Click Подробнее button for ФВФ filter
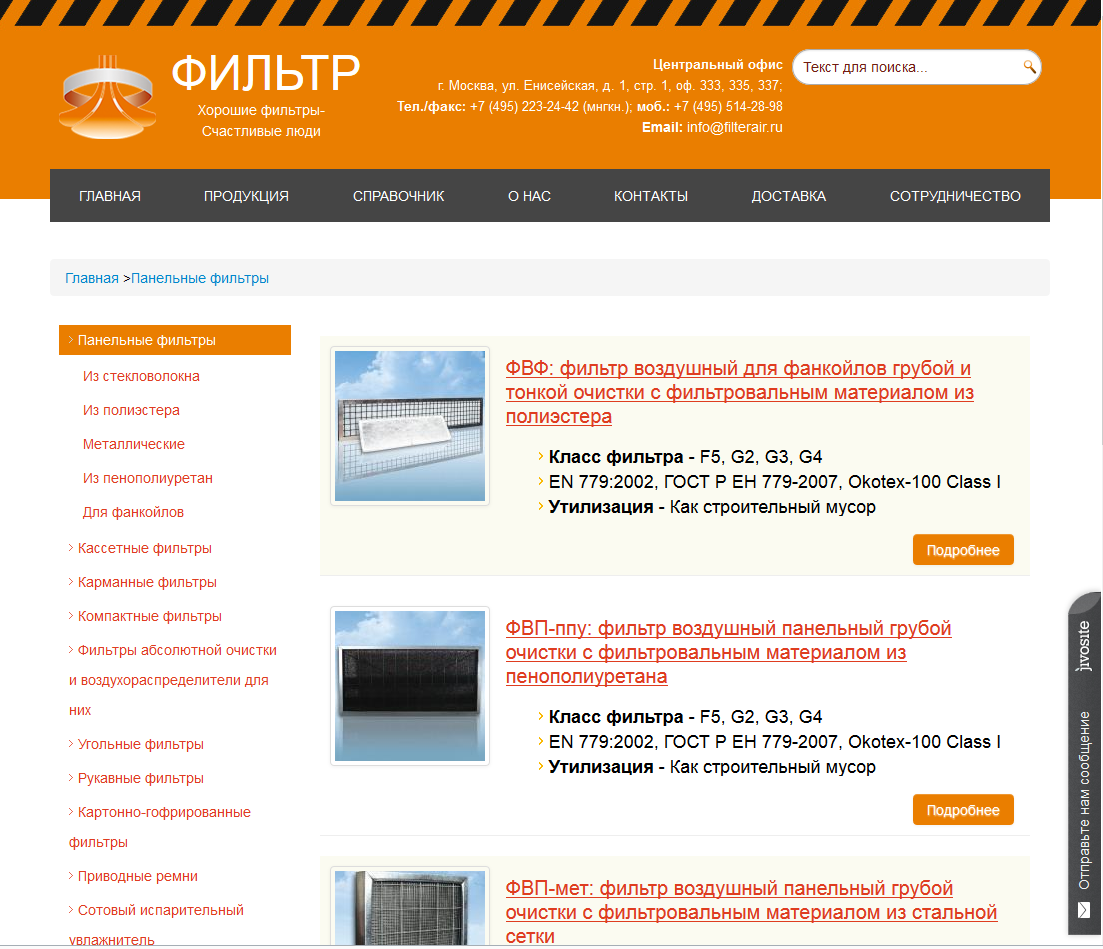This screenshot has width=1103, height=949. [x=963, y=550]
